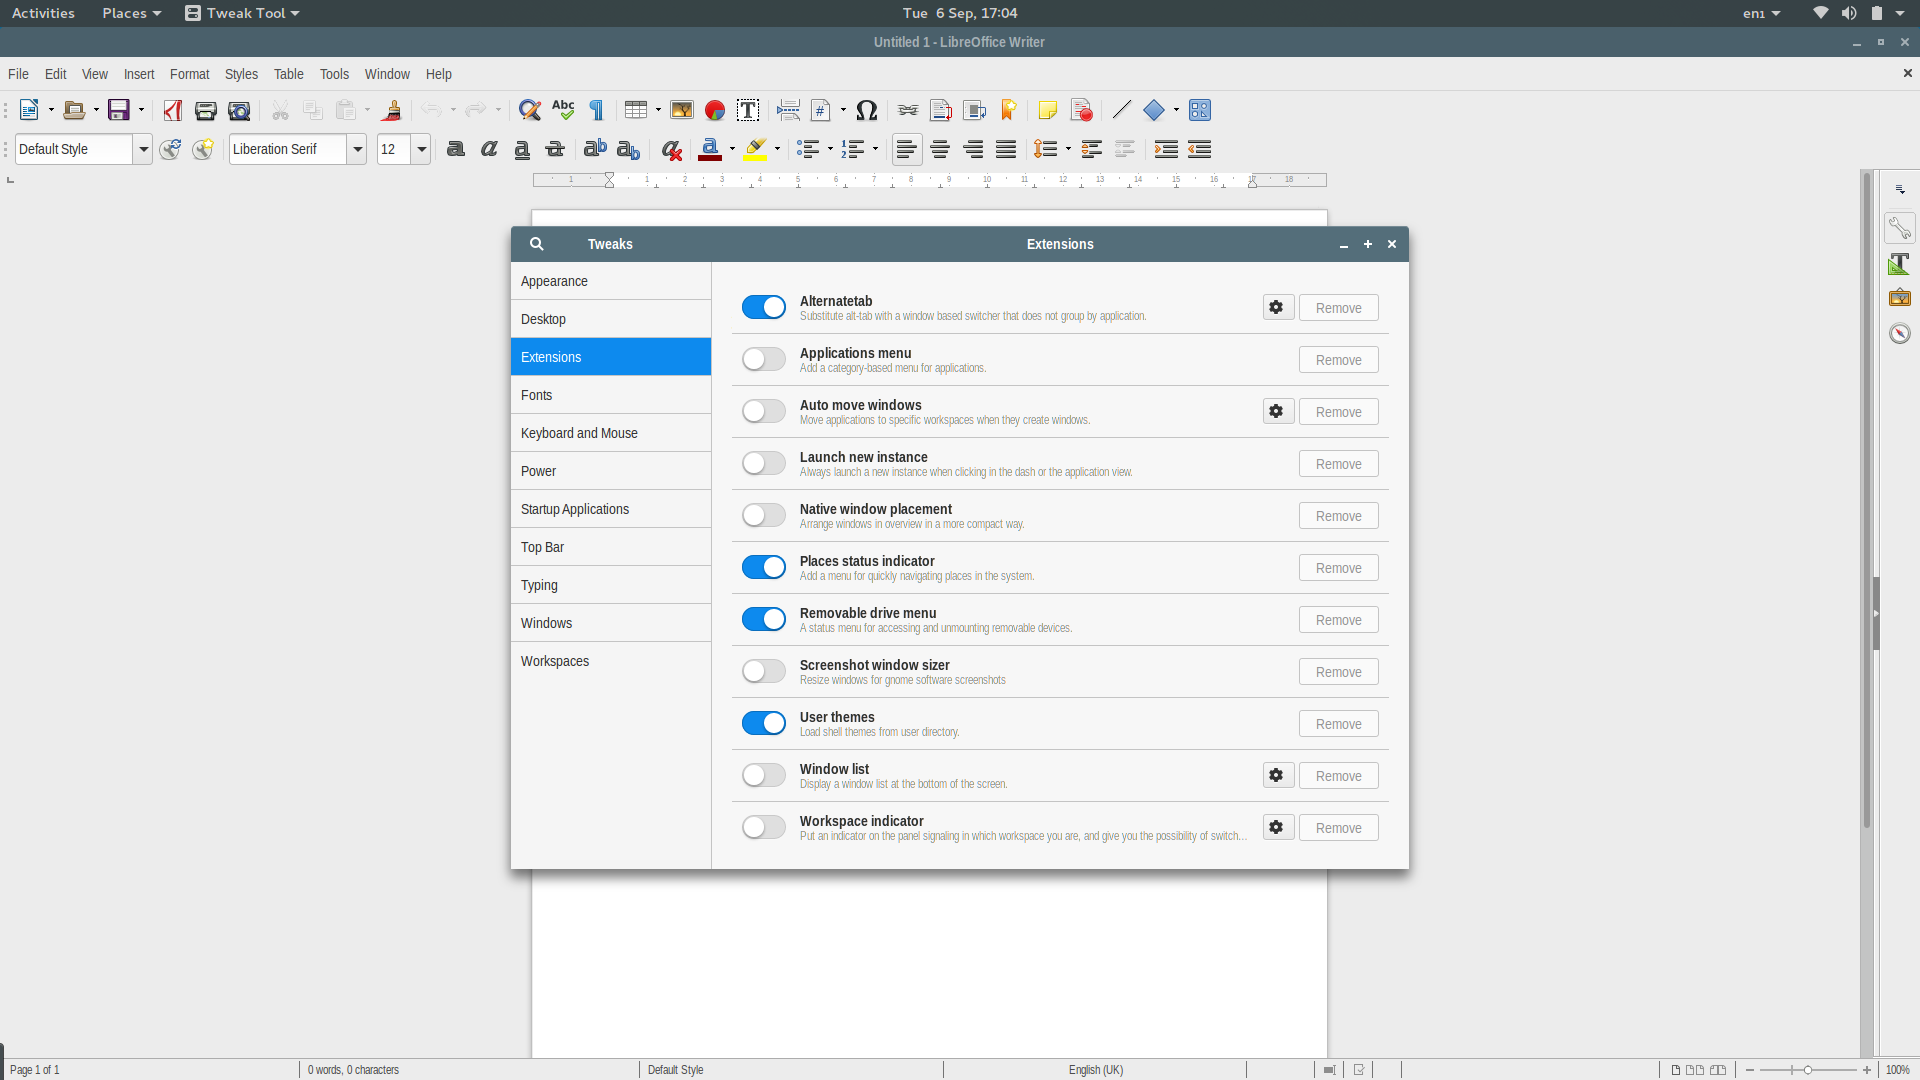The width and height of the screenshot is (1920, 1080).
Task: Open Window list settings gear
Action: pos(1277,775)
